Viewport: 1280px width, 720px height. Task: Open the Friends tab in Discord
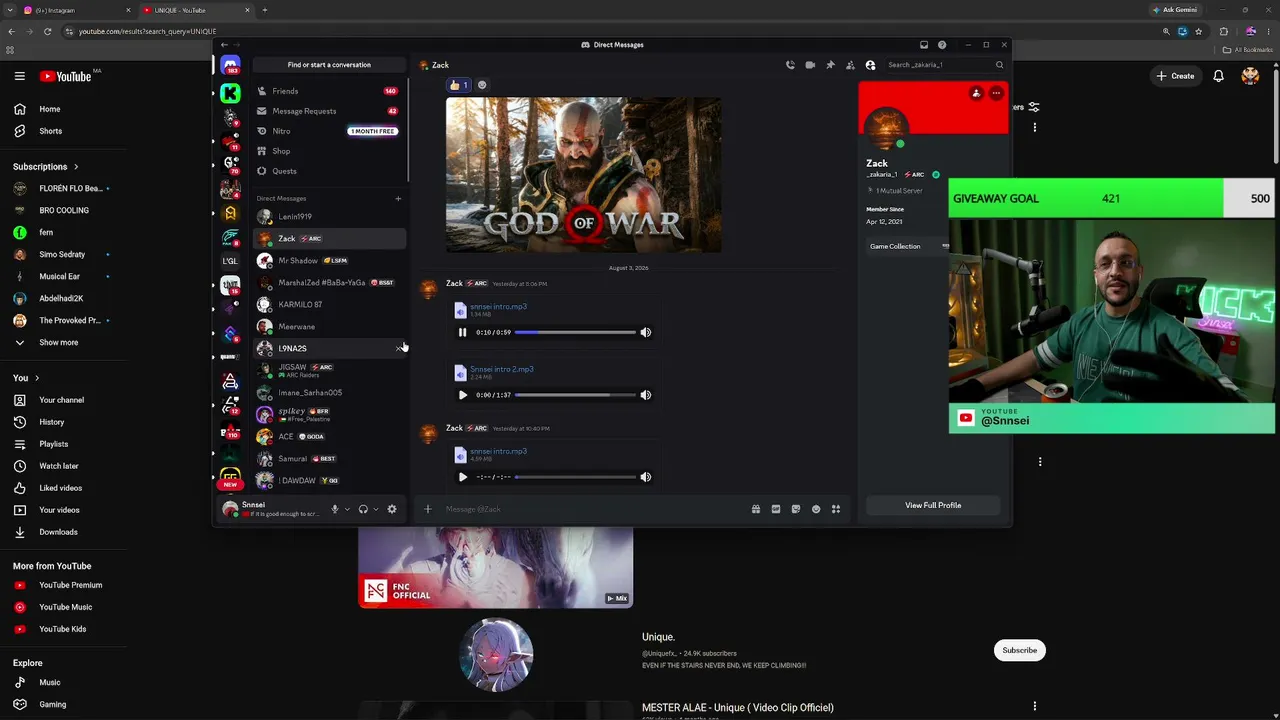pos(328,91)
